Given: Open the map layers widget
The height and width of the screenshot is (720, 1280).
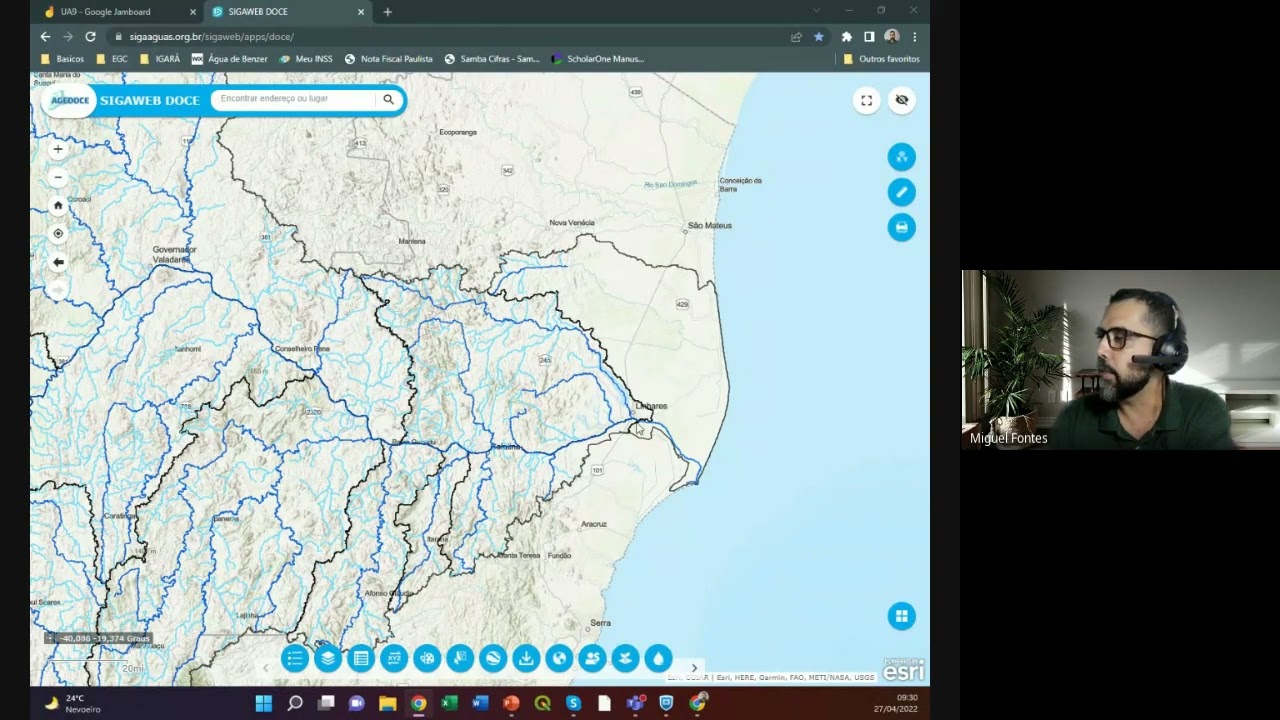Looking at the screenshot, I should pos(328,658).
